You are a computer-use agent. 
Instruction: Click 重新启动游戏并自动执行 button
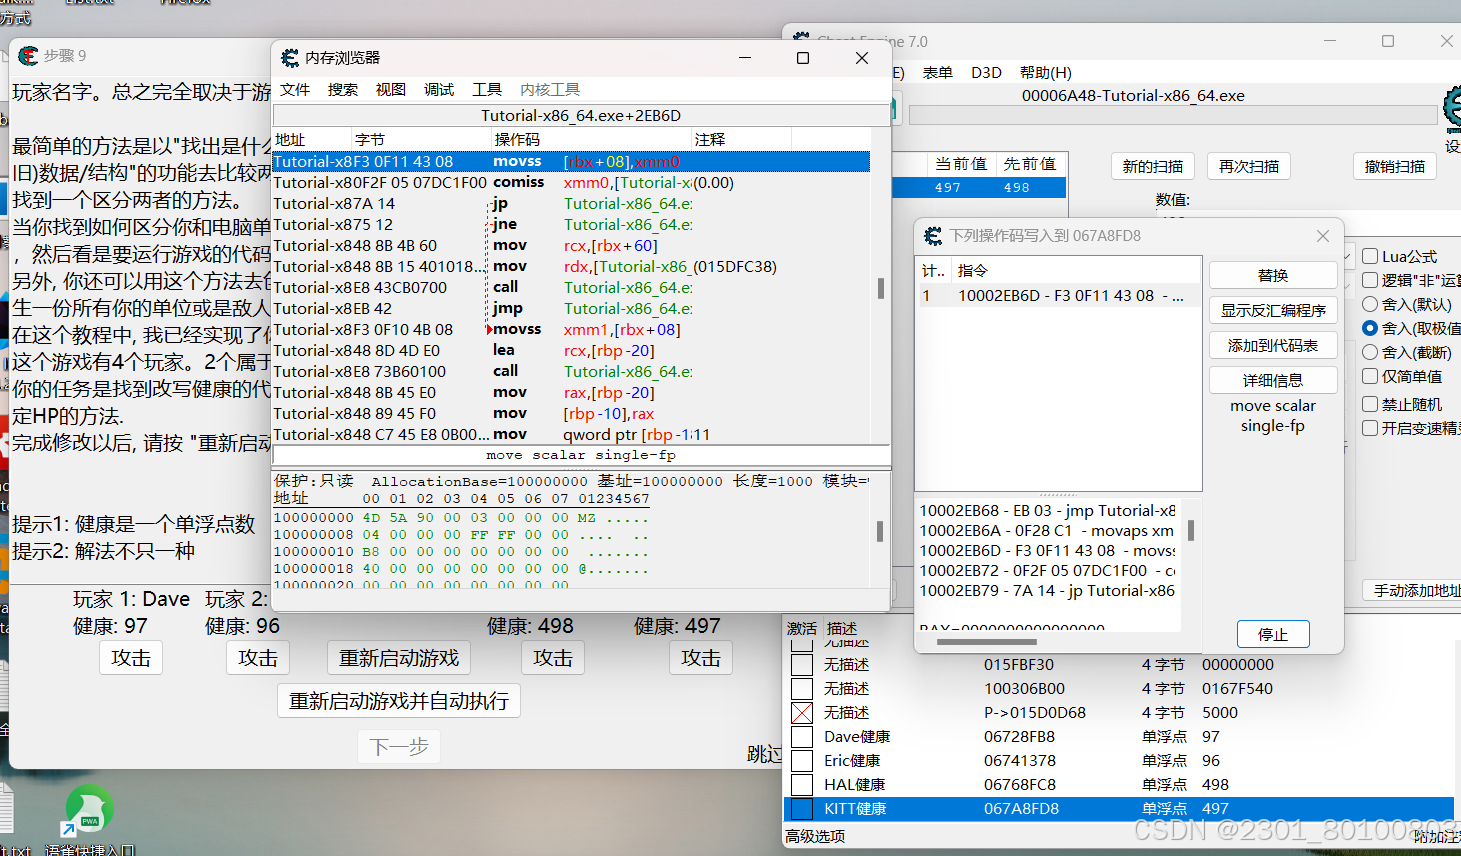(x=399, y=701)
